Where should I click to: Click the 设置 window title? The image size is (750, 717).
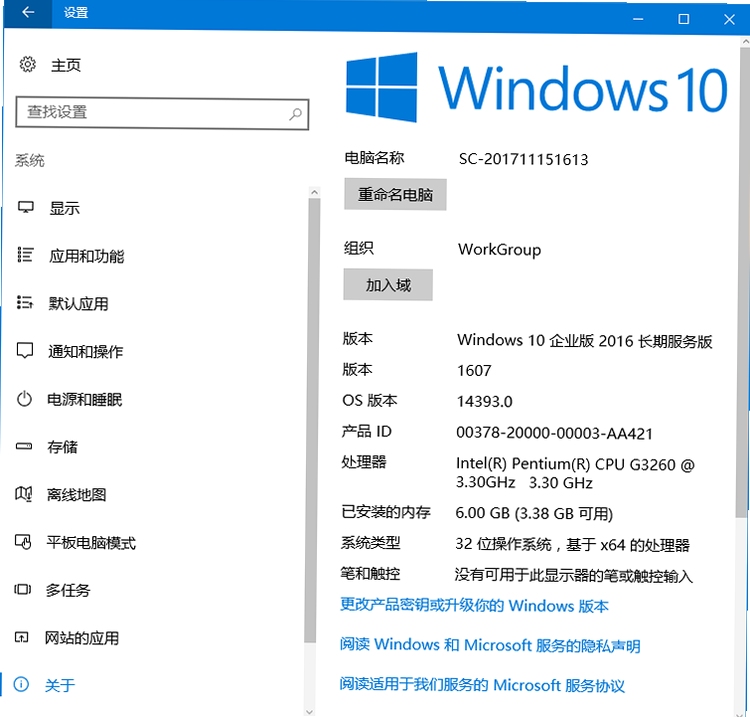[77, 12]
